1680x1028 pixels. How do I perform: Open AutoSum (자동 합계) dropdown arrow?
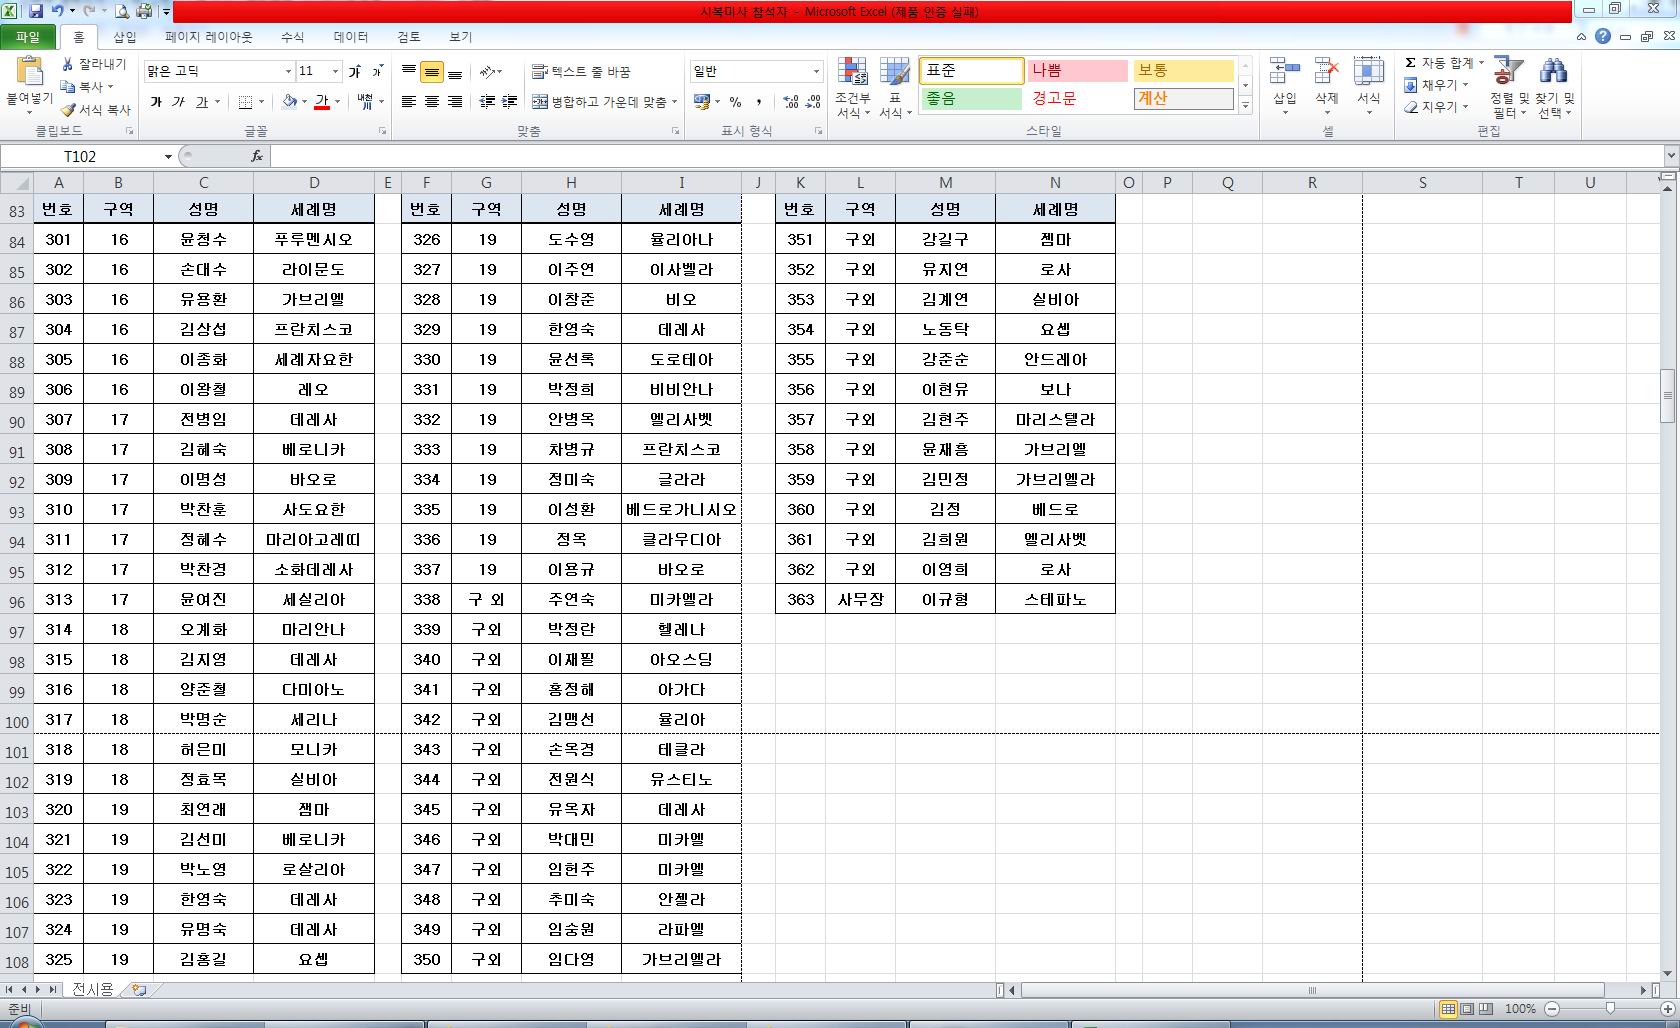[x=1481, y=63]
